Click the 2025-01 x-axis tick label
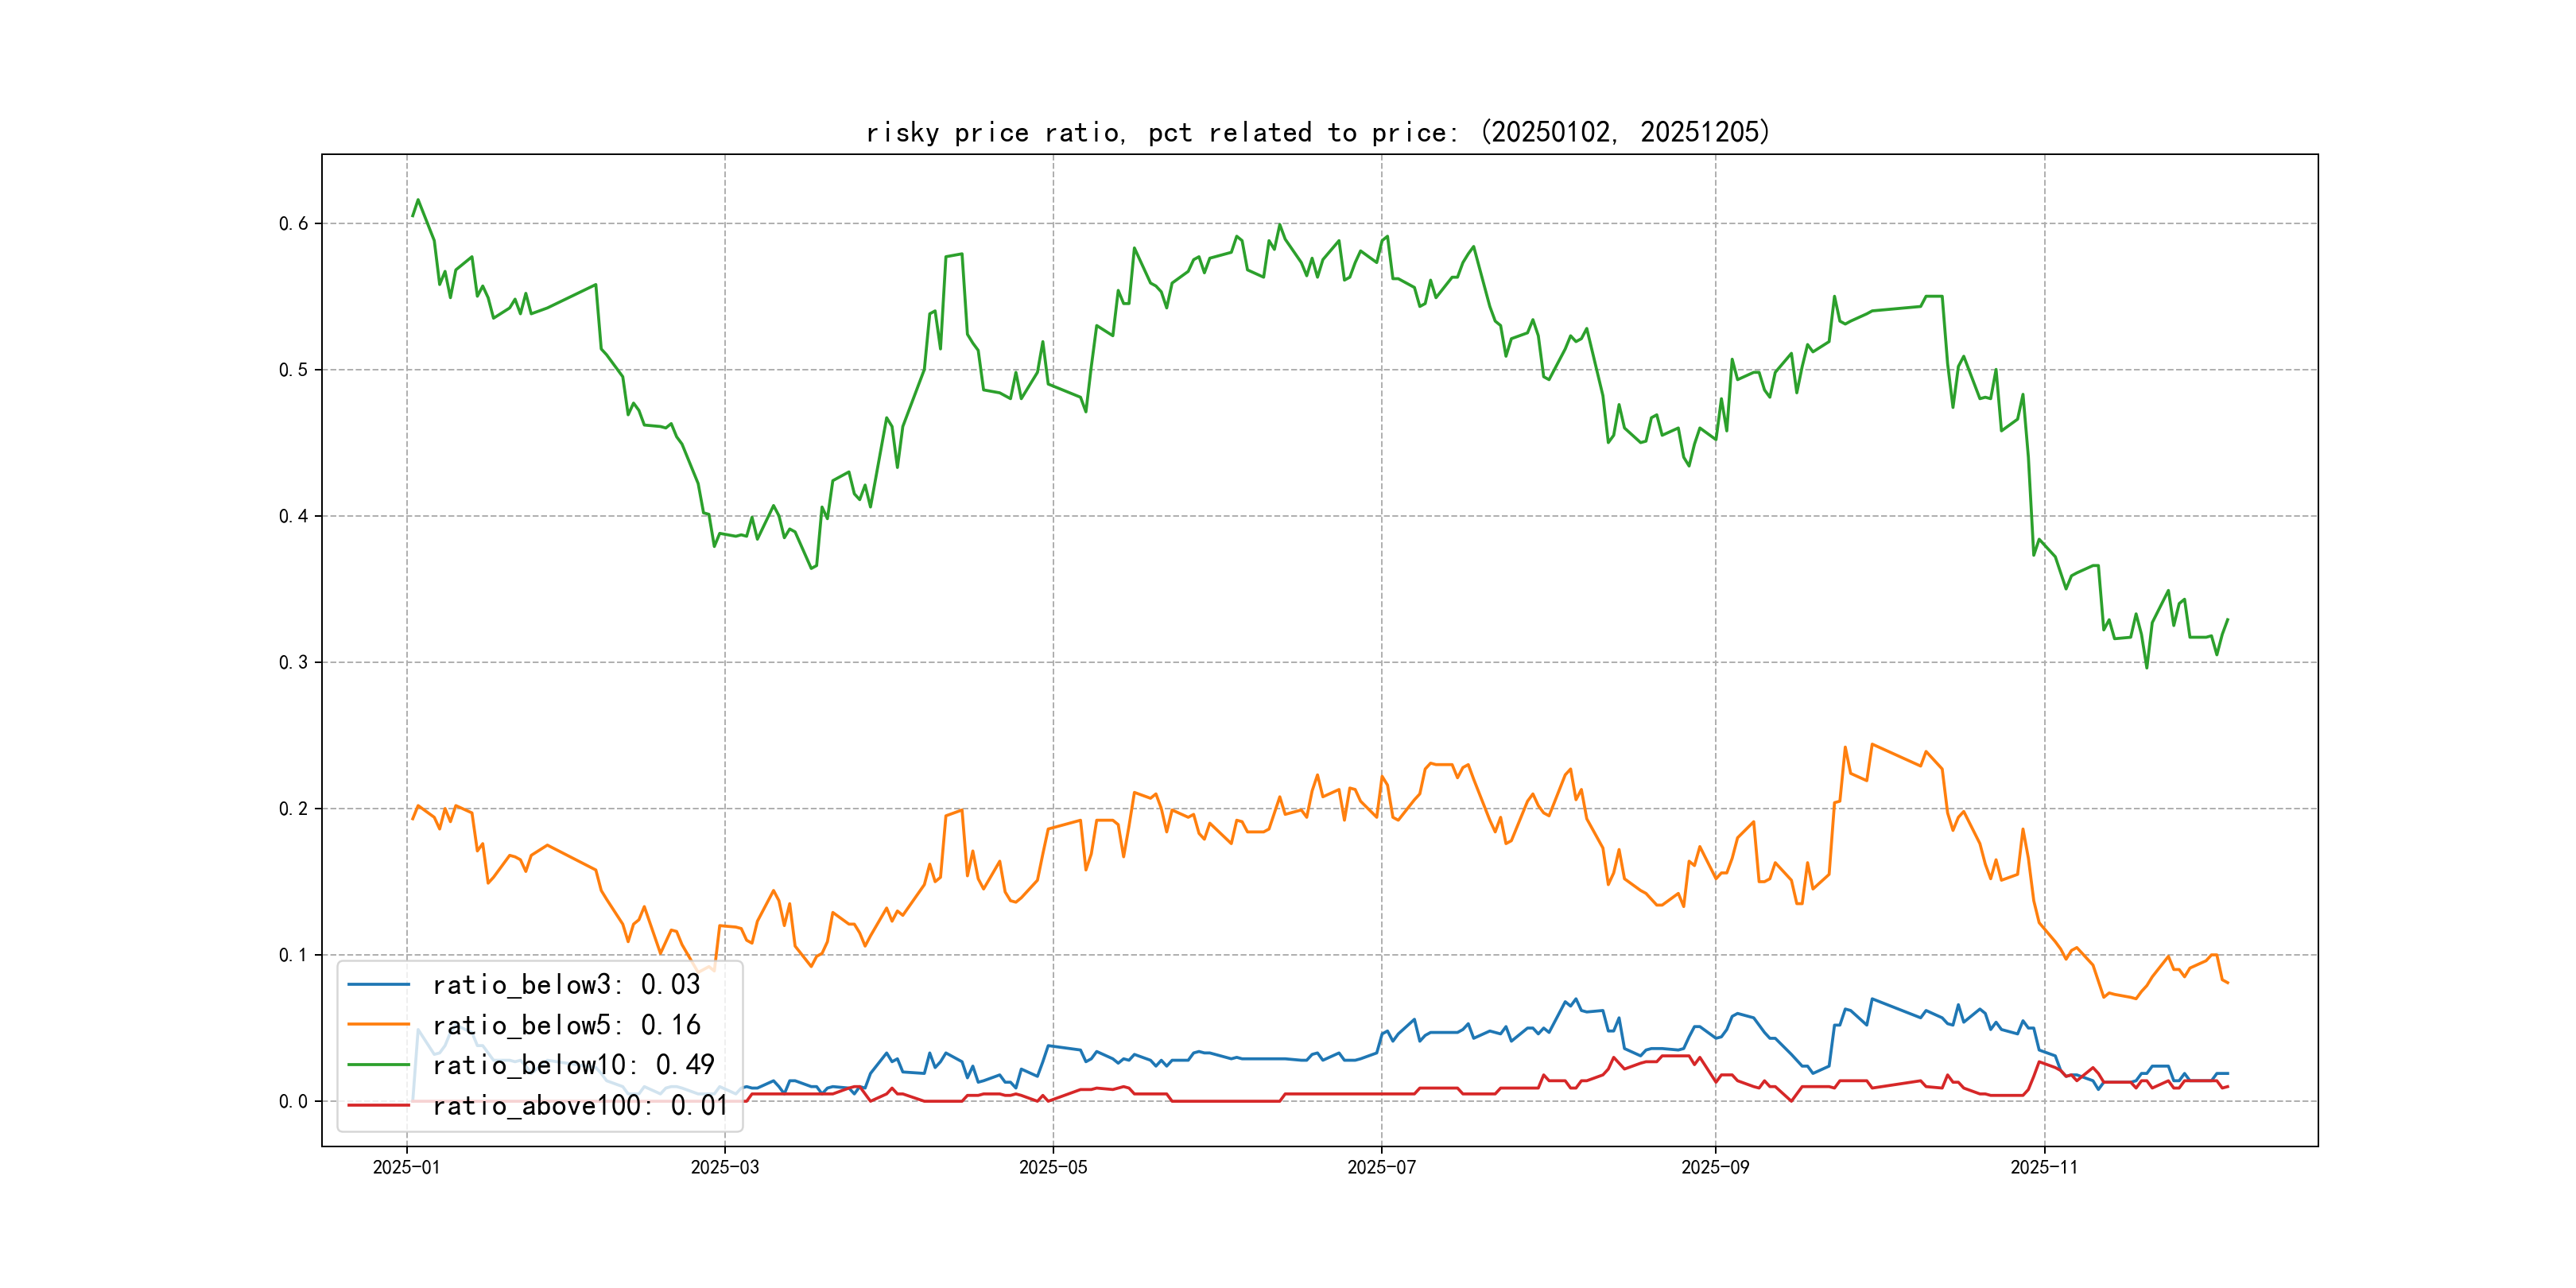 [406, 1168]
